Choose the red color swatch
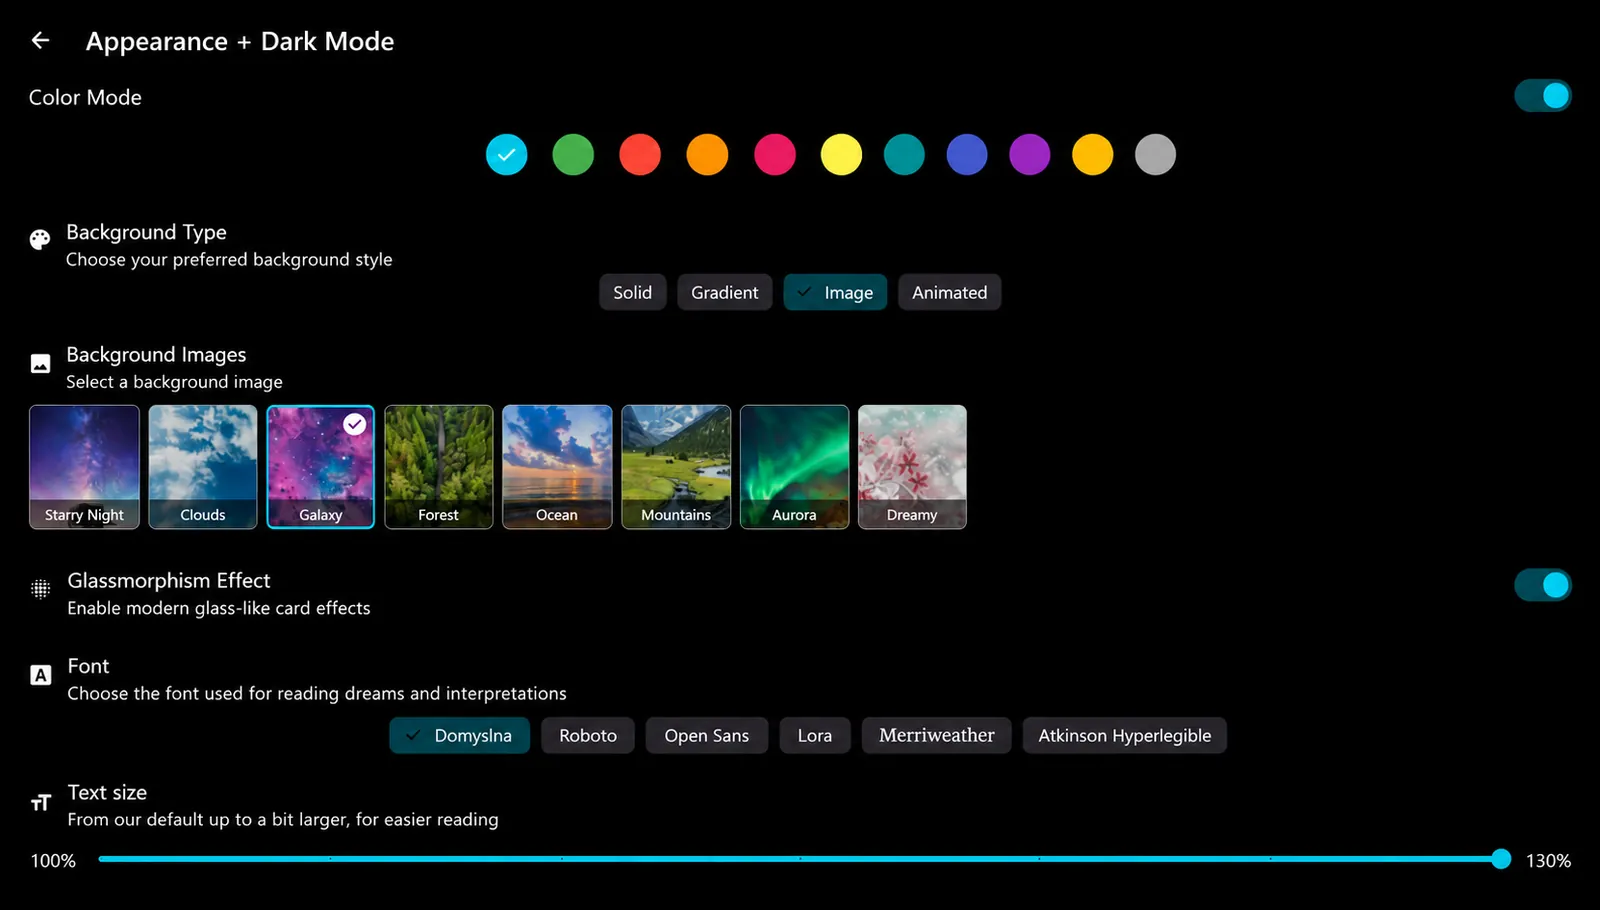 [640, 155]
